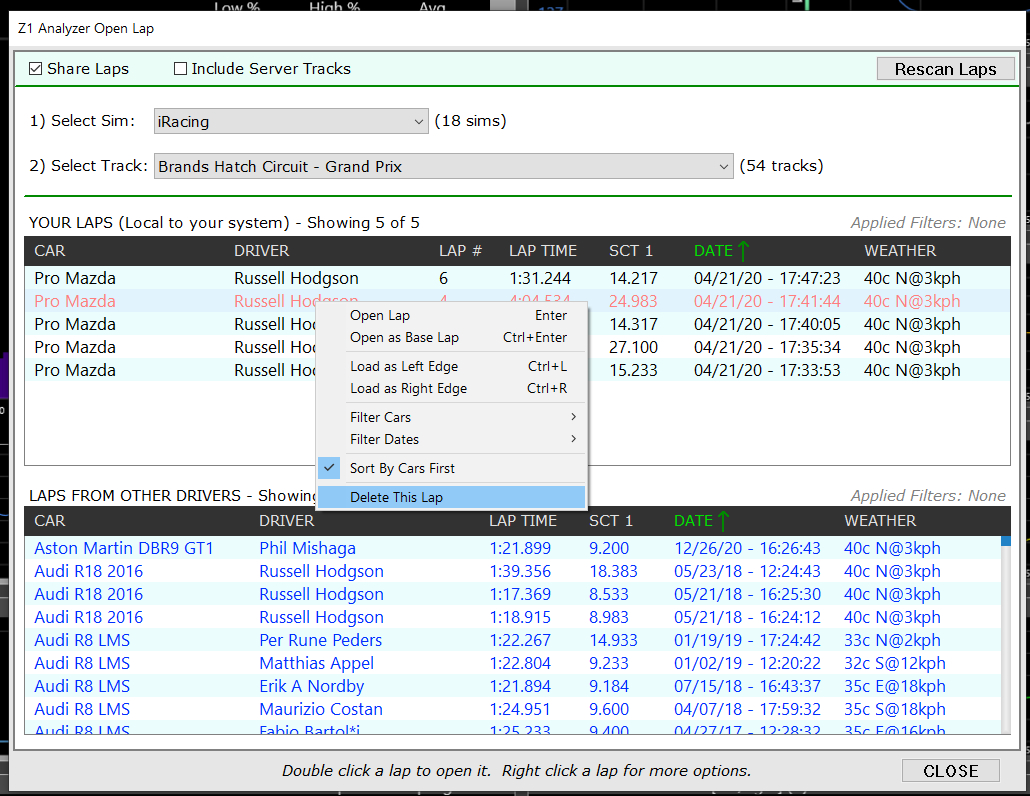Open the Select Track dropdown for Brands Hatch
Image resolution: width=1030 pixels, height=796 pixels.
(443, 166)
